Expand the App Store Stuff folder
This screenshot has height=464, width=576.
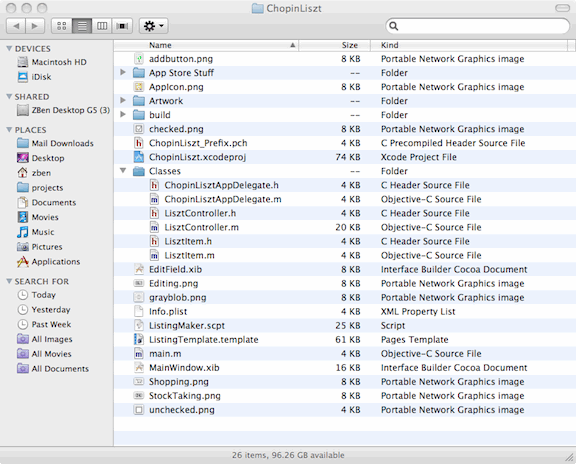coord(123,72)
